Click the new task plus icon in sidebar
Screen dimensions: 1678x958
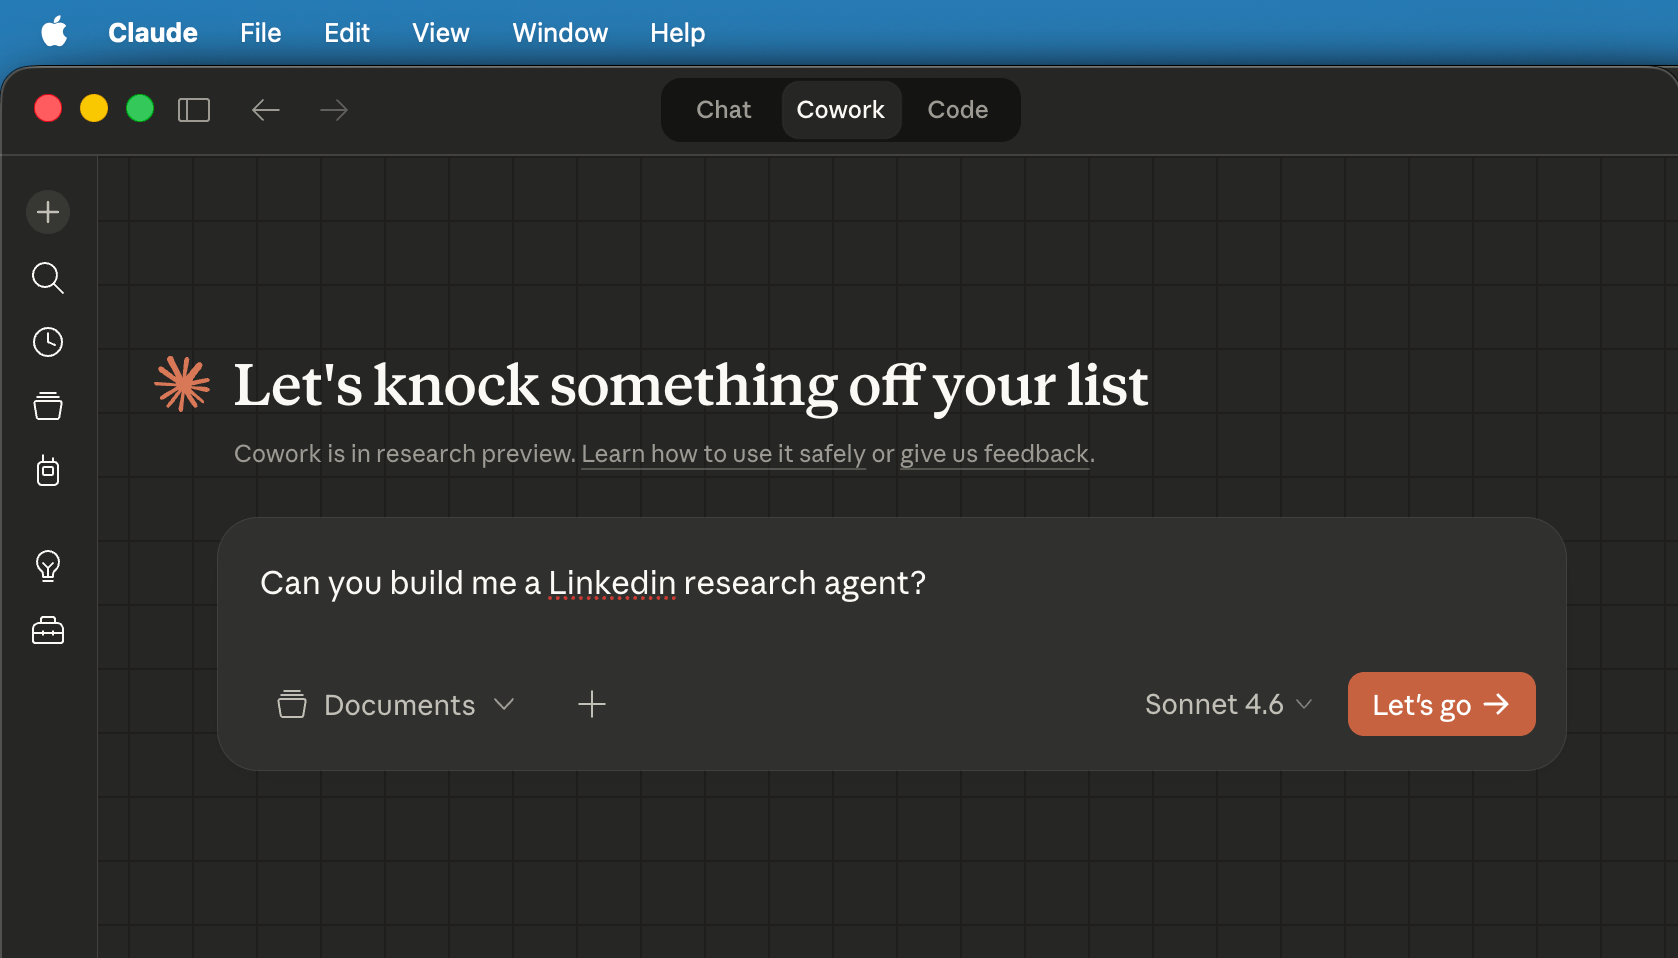pos(48,212)
